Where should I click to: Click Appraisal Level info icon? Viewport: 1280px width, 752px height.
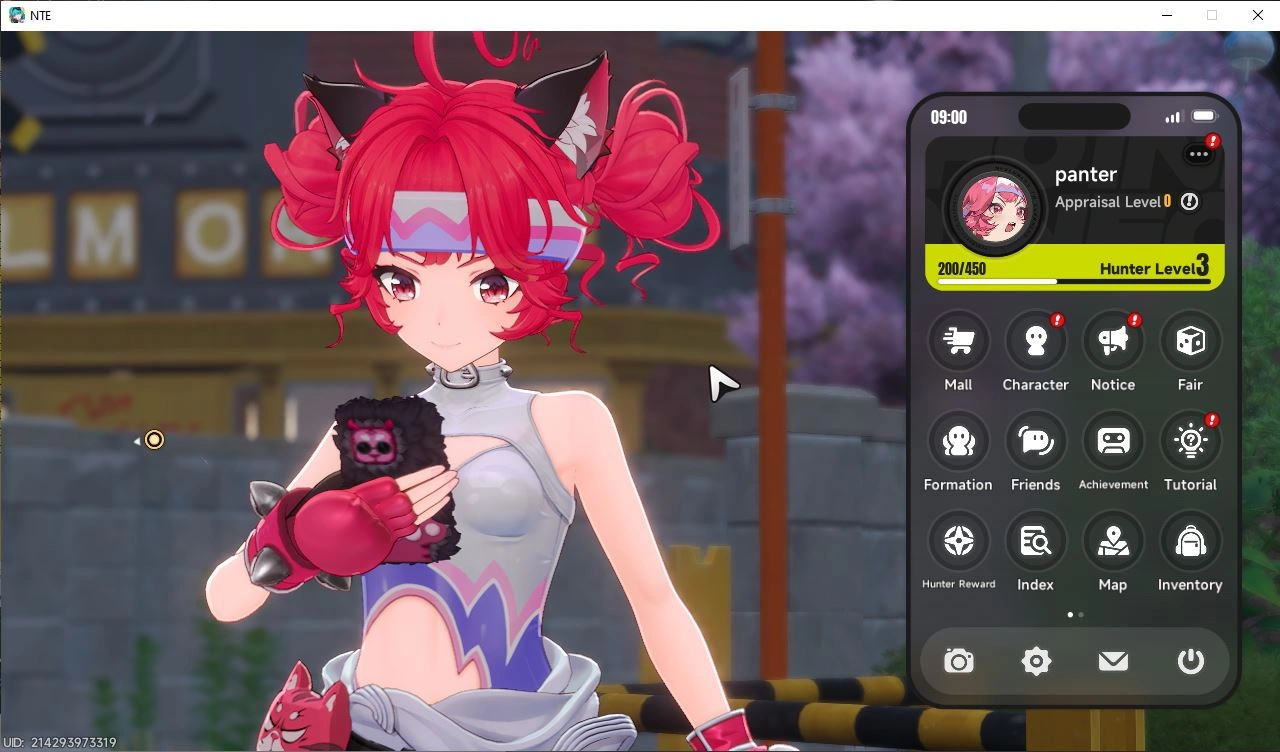click(1189, 202)
